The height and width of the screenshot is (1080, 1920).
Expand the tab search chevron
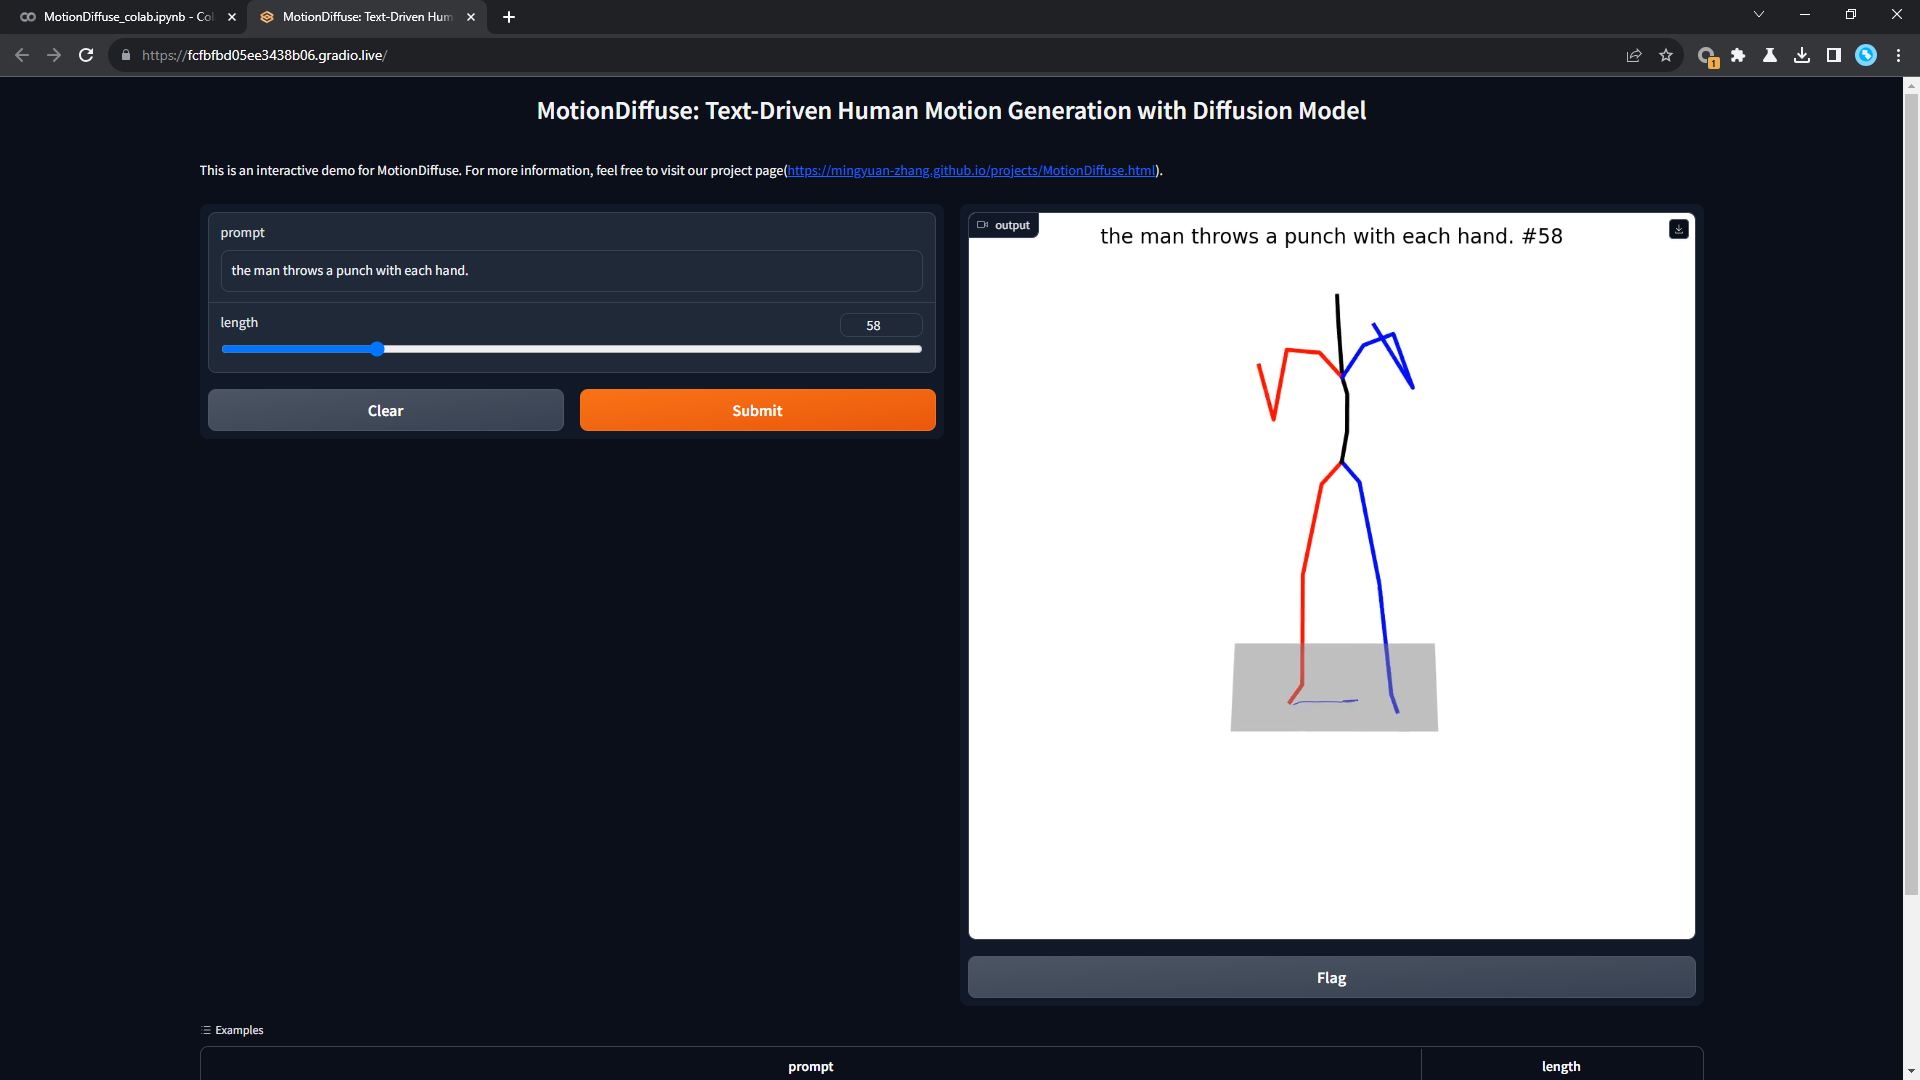coord(1759,14)
